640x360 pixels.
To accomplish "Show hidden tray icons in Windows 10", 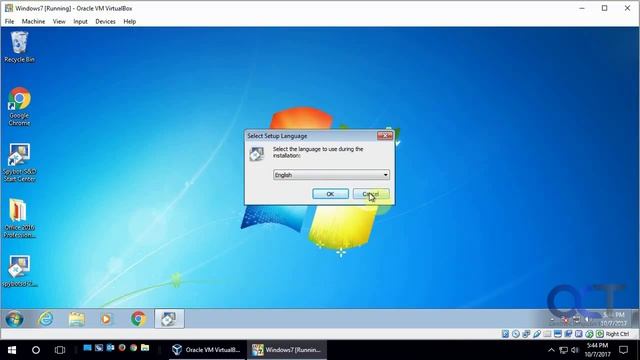I will click(551, 350).
